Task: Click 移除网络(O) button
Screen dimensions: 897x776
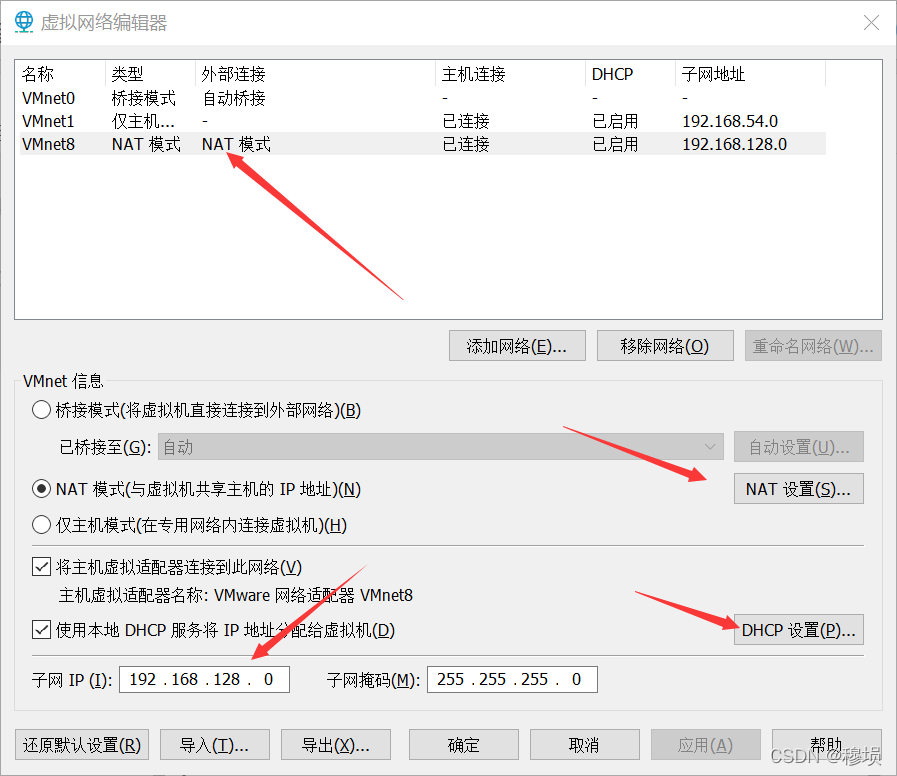Action: 665,346
